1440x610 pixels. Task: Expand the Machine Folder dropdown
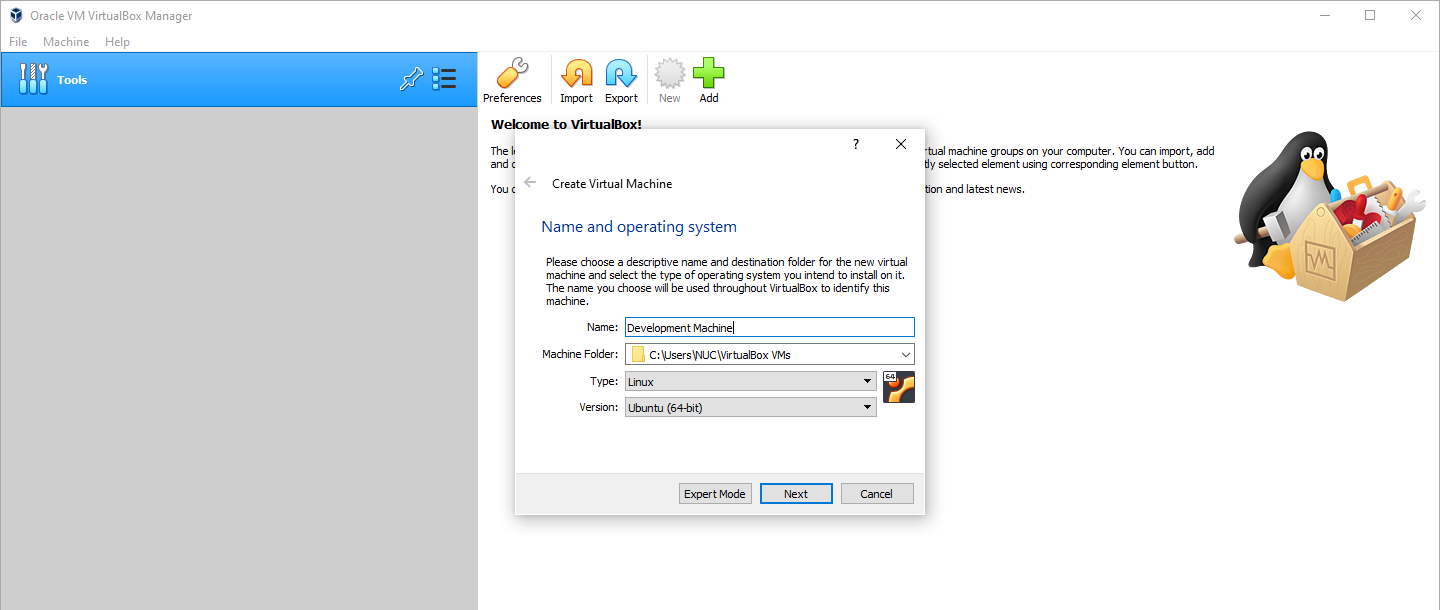point(905,354)
